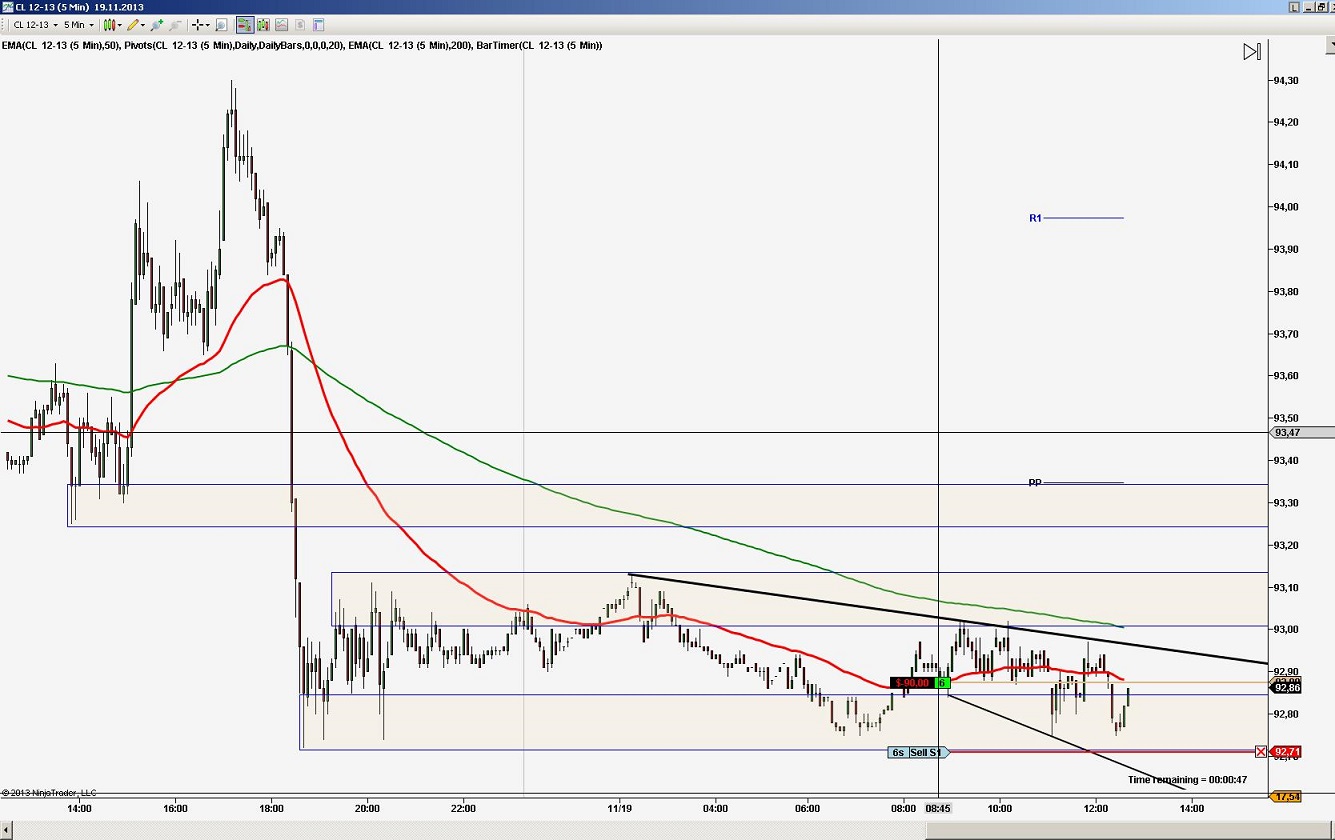Cancel the Sell S1 order with the red X
The width and height of the screenshot is (1335, 840).
click(x=1260, y=751)
